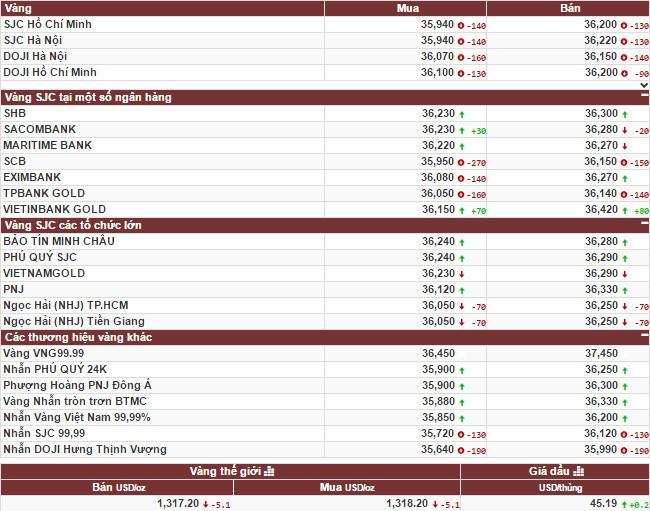The width and height of the screenshot is (650, 511).
Task: Collapse the Vàng SJC các tổ chức lớn section
Action: coord(643,225)
